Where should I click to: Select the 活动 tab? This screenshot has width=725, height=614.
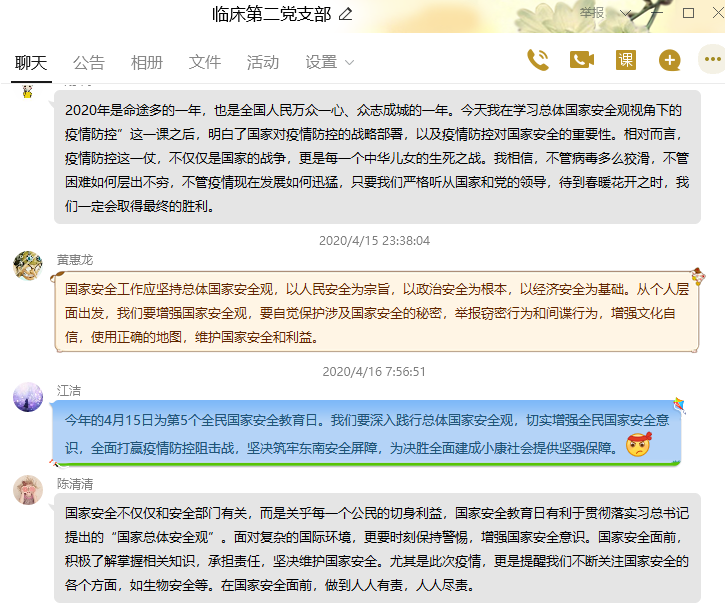tap(263, 62)
